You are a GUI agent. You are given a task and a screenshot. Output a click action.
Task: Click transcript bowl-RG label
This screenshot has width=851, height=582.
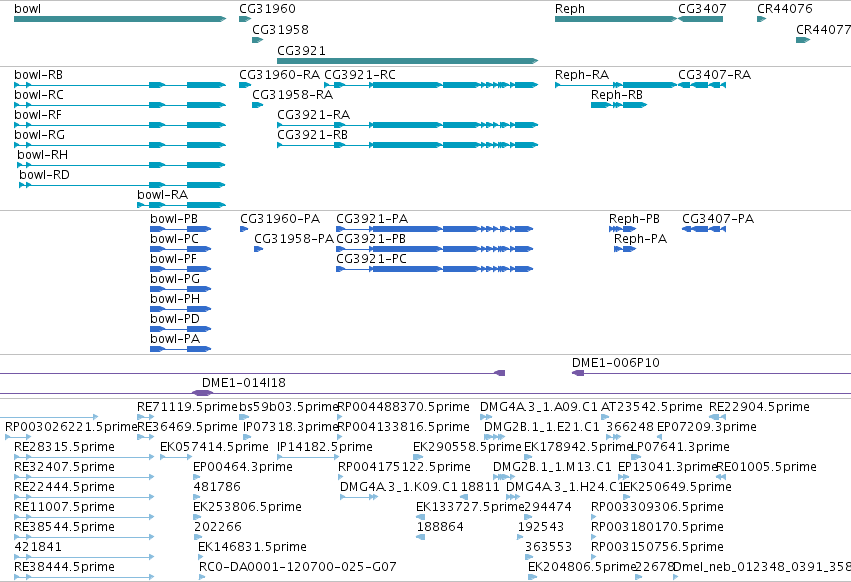39,135
